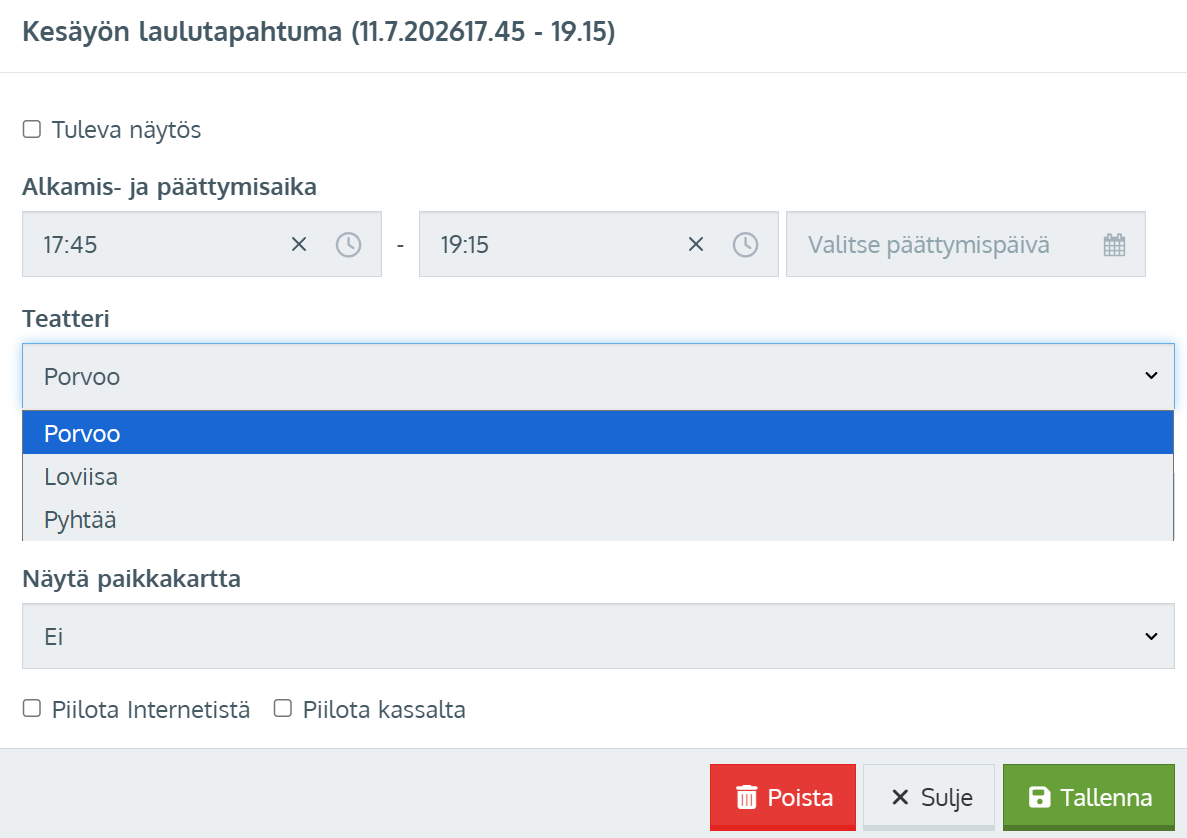
Task: Click X icon on Sulje button
Action: coord(900,797)
